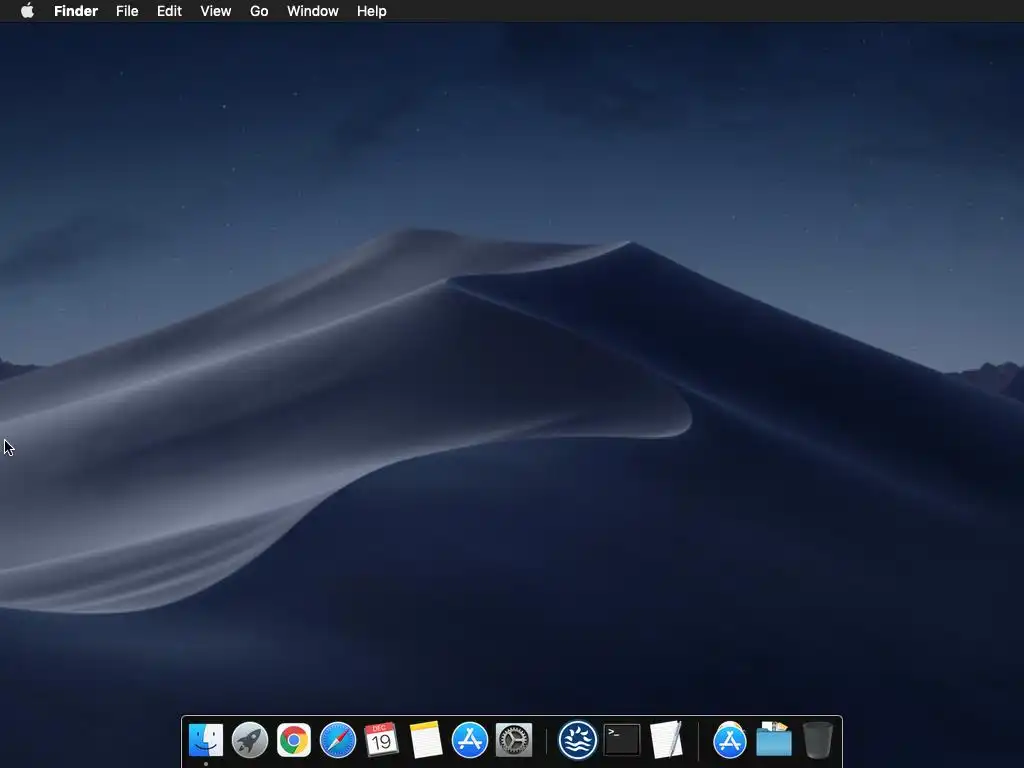Image resolution: width=1024 pixels, height=768 pixels.
Task: Open System Preferences gear icon
Action: pyautogui.click(x=514, y=740)
